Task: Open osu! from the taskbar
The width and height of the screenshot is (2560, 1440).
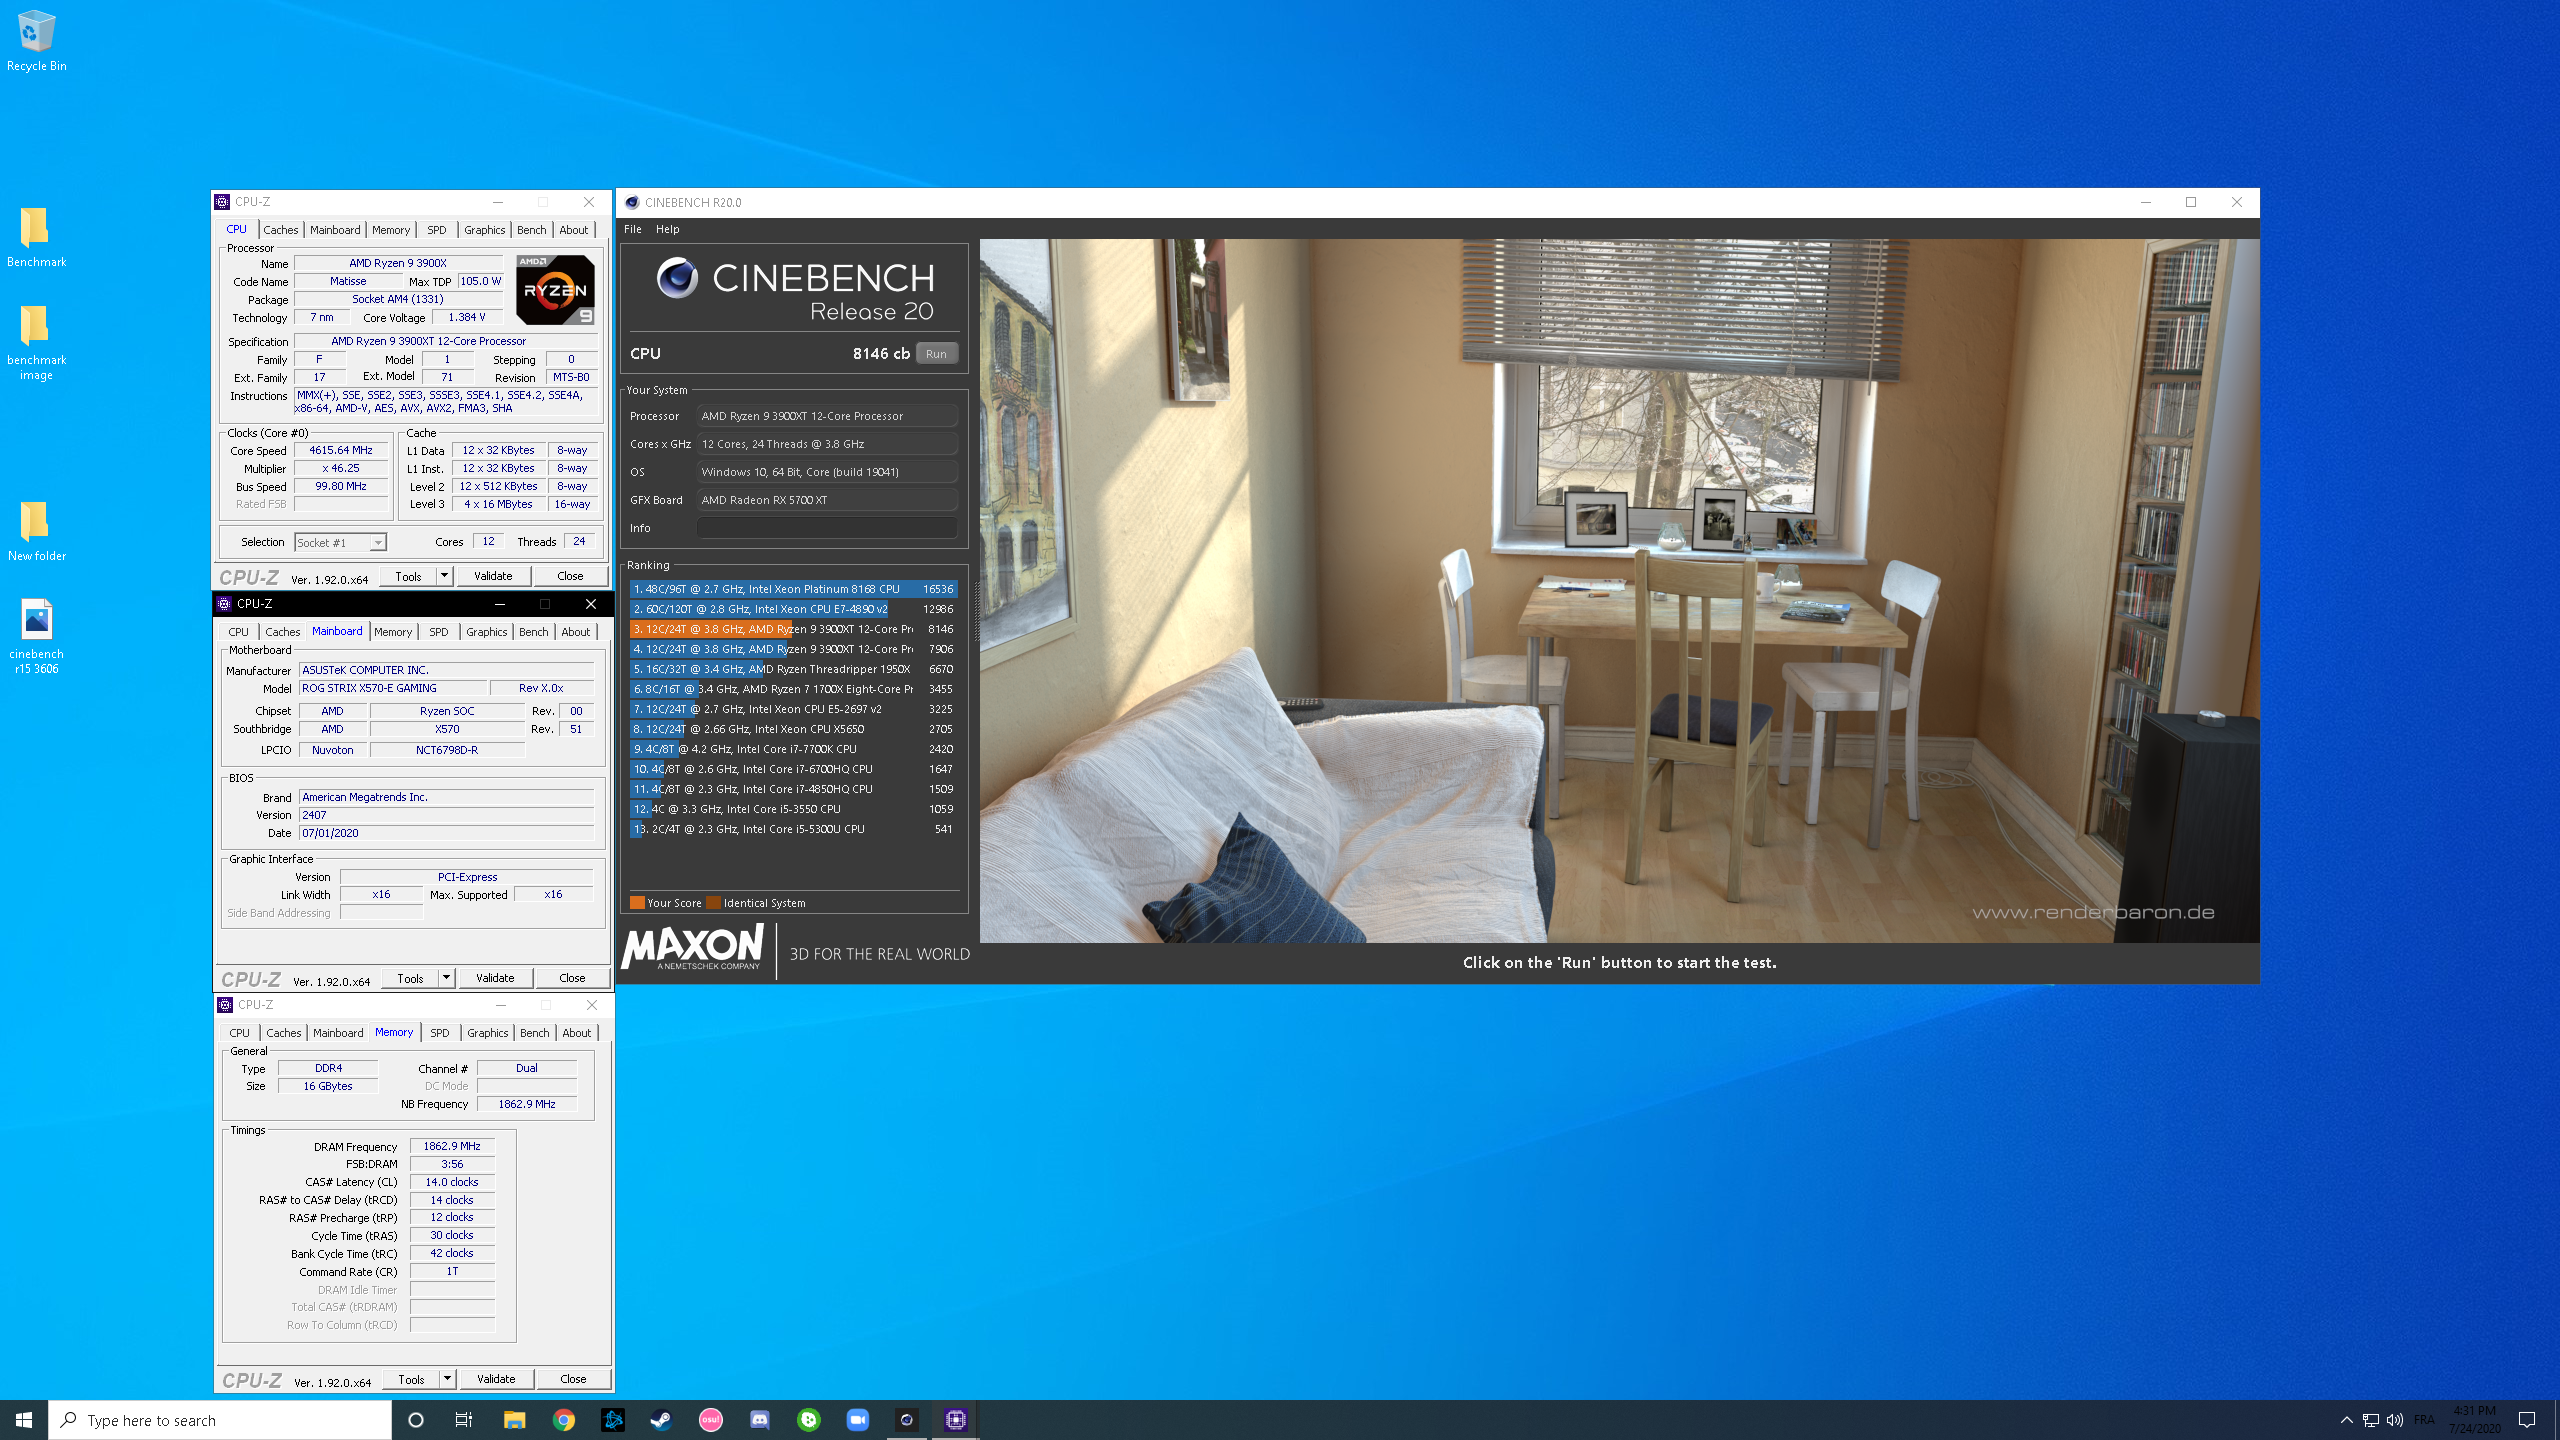Action: [710, 1420]
